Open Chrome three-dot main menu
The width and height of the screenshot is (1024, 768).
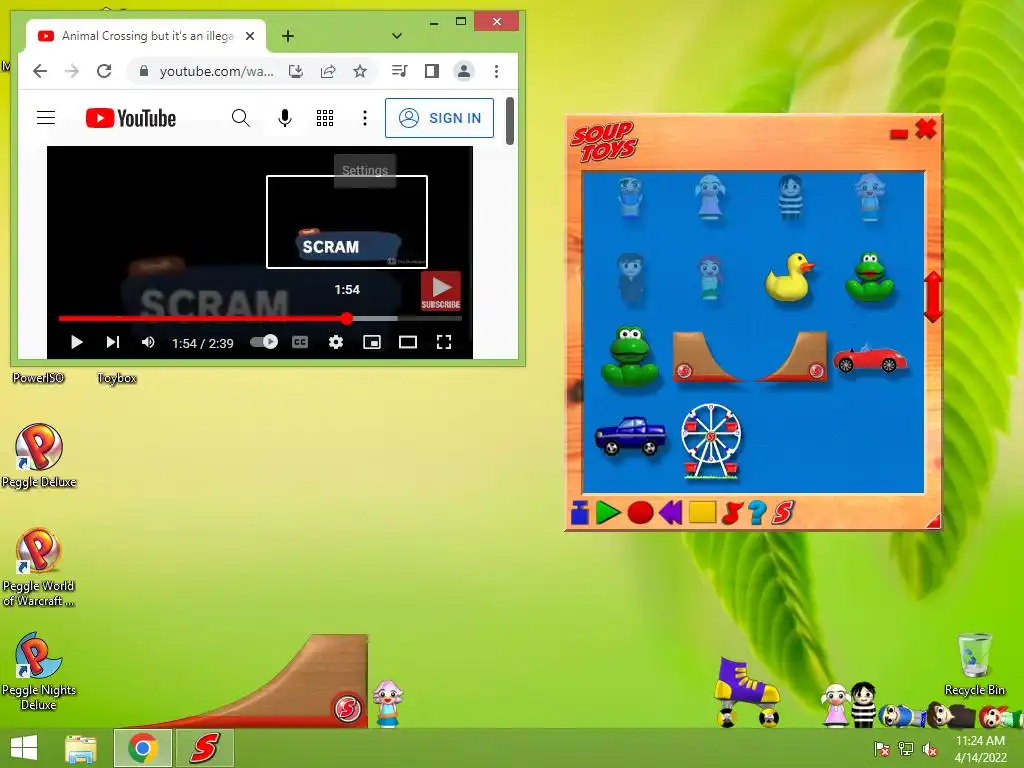496,71
